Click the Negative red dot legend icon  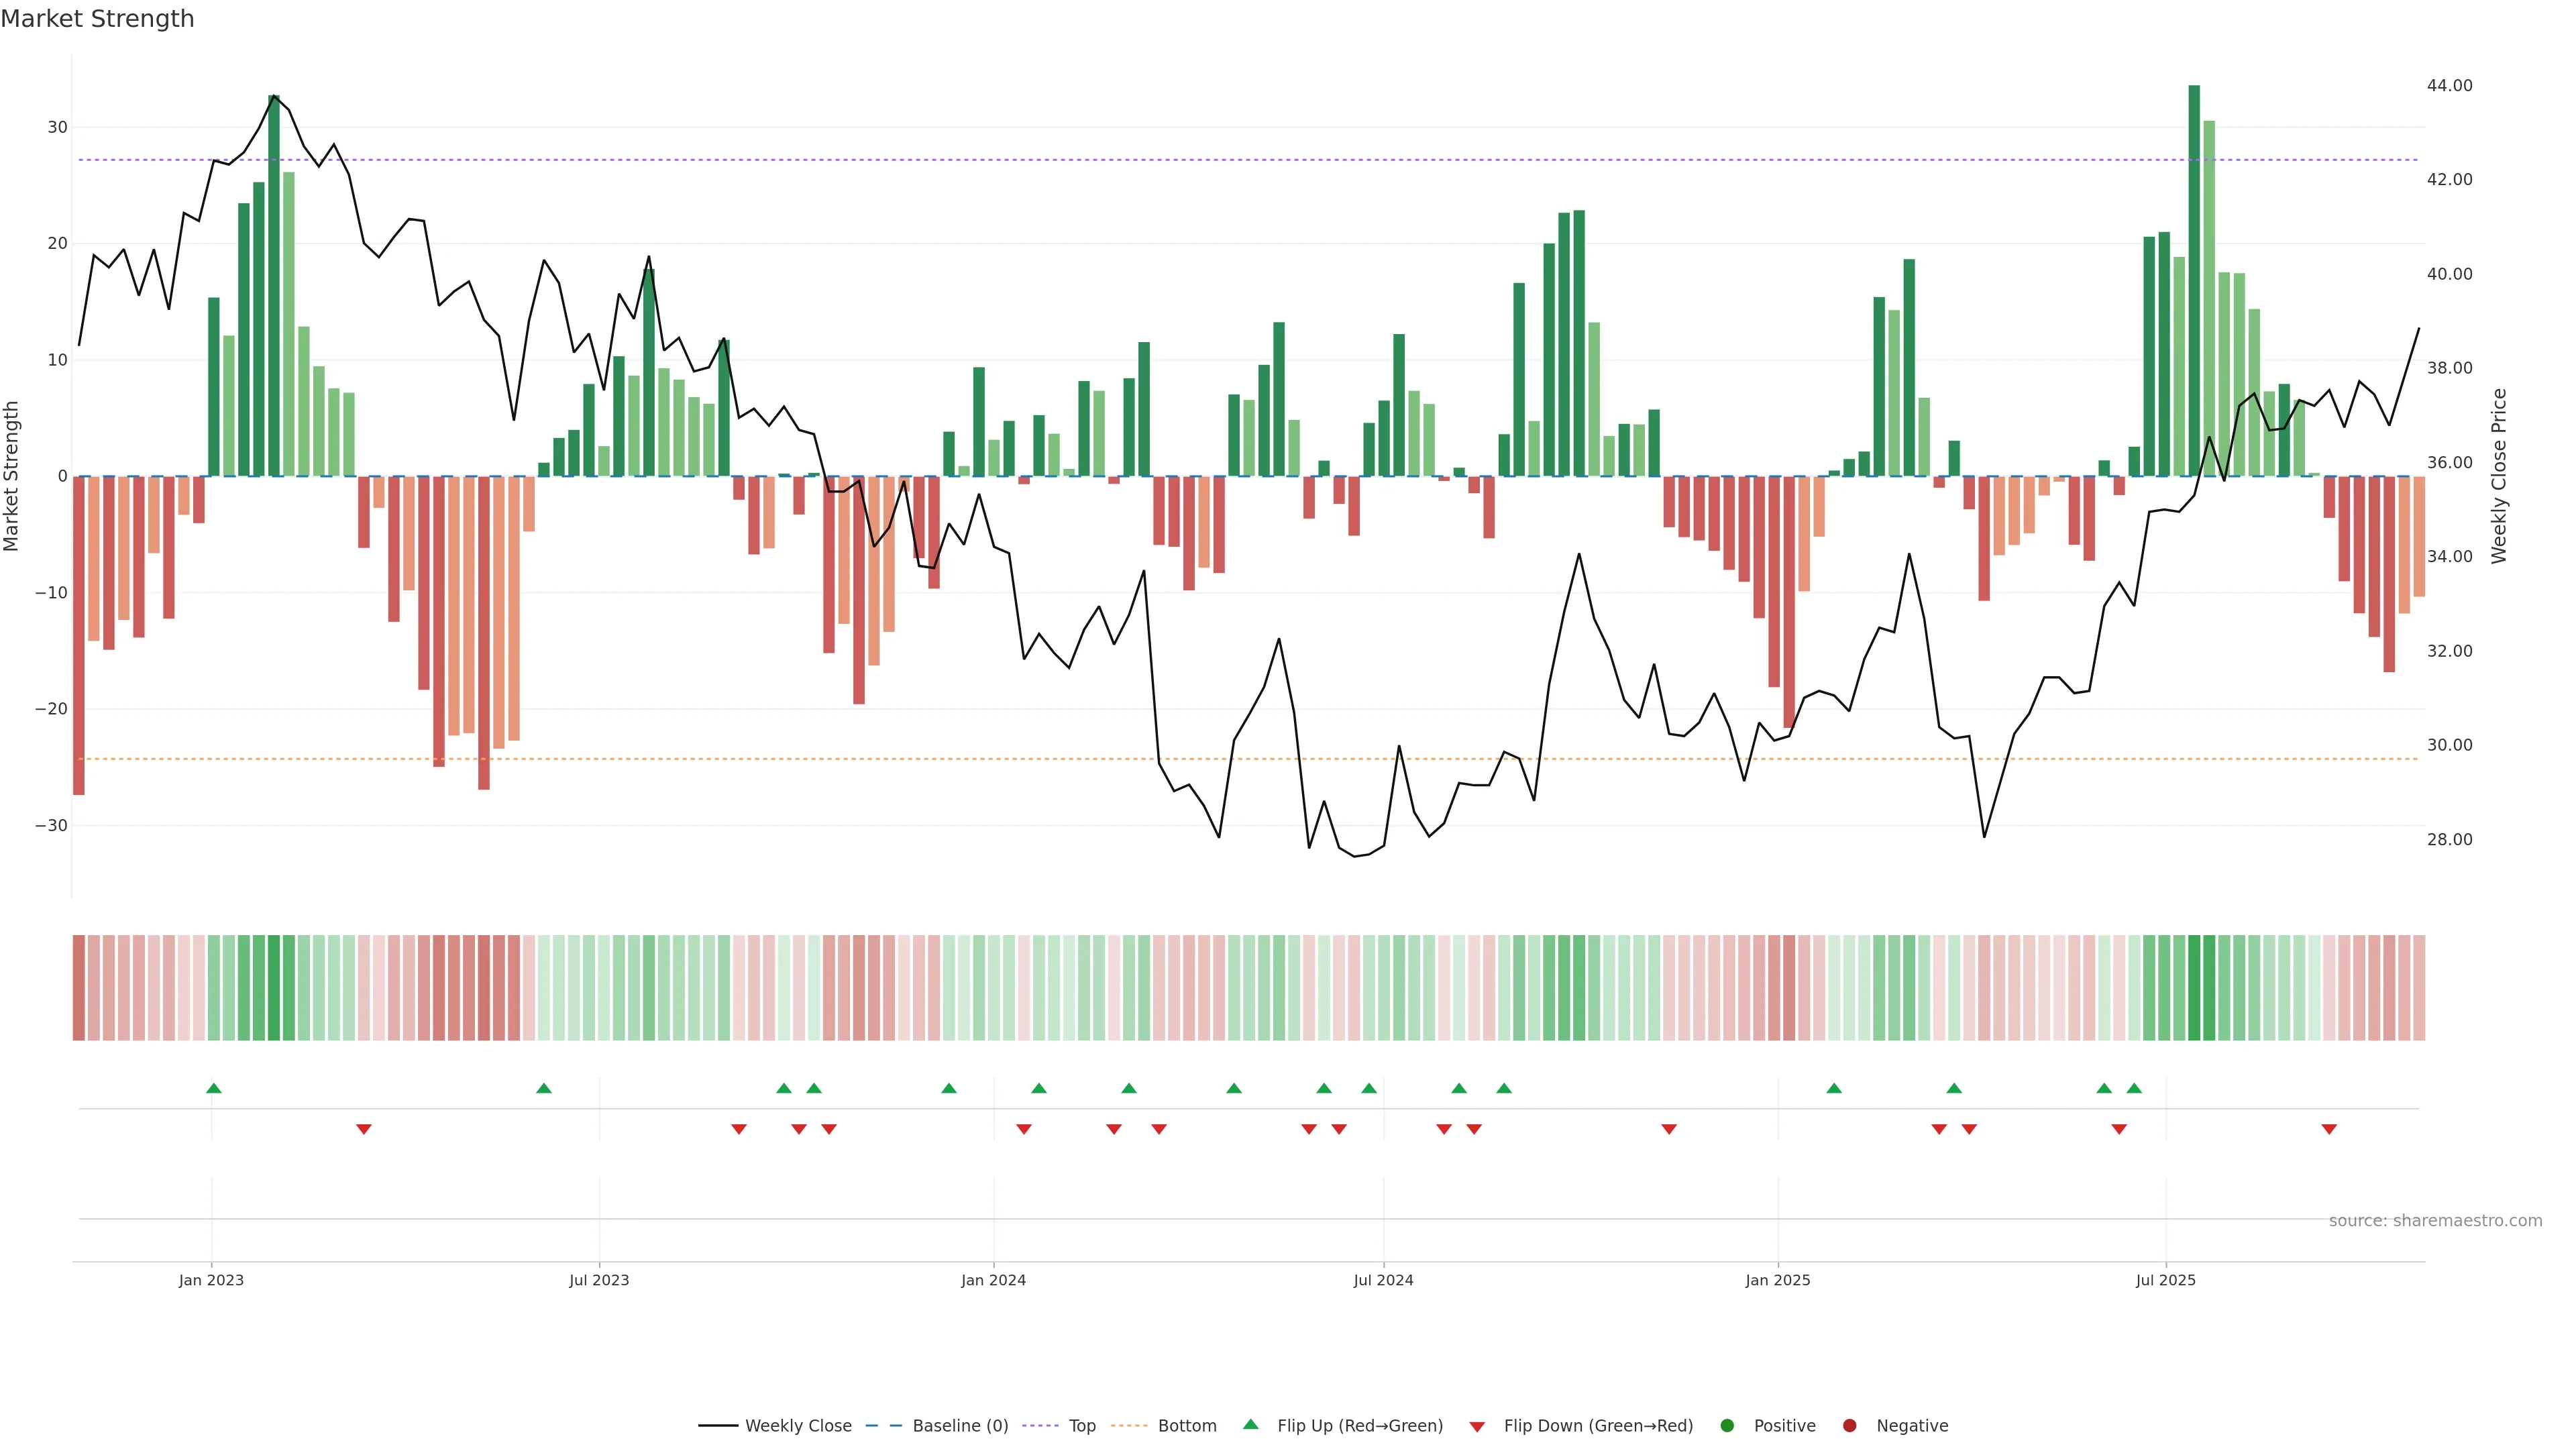(x=1849, y=1425)
